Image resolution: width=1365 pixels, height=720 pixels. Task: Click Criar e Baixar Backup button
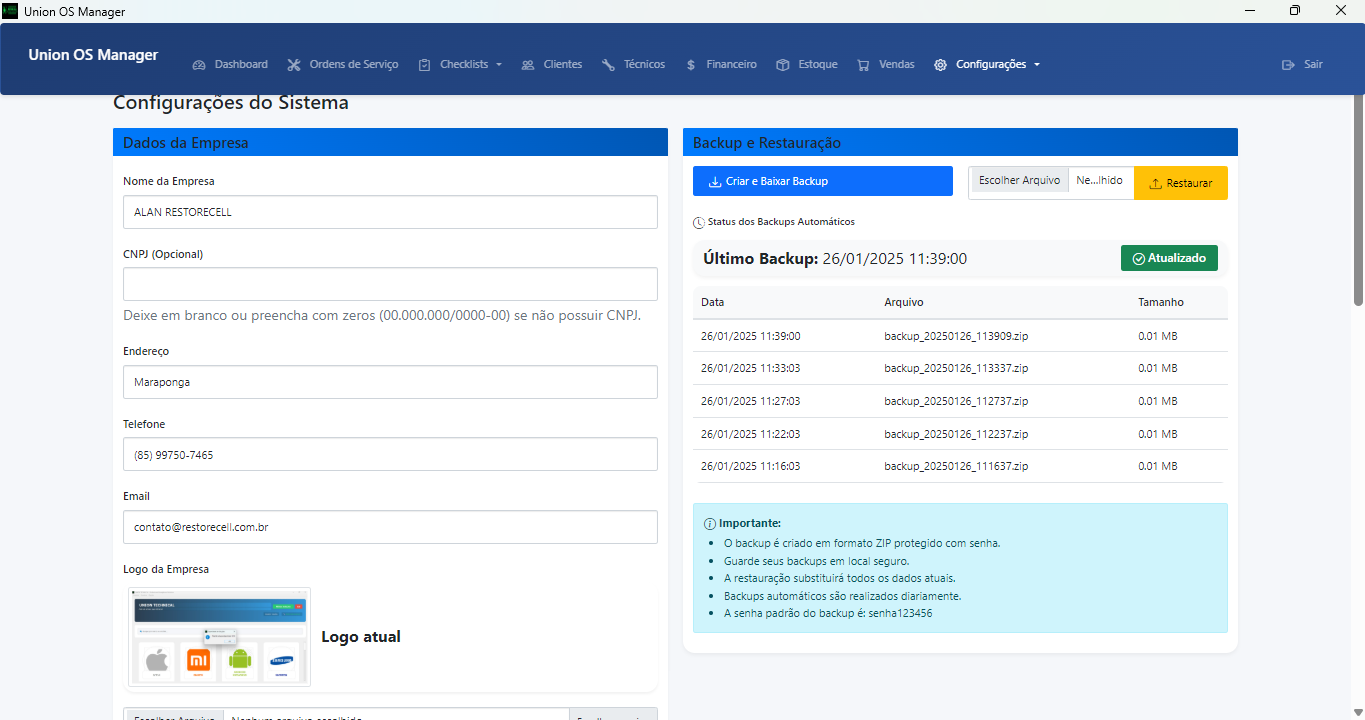(x=822, y=181)
